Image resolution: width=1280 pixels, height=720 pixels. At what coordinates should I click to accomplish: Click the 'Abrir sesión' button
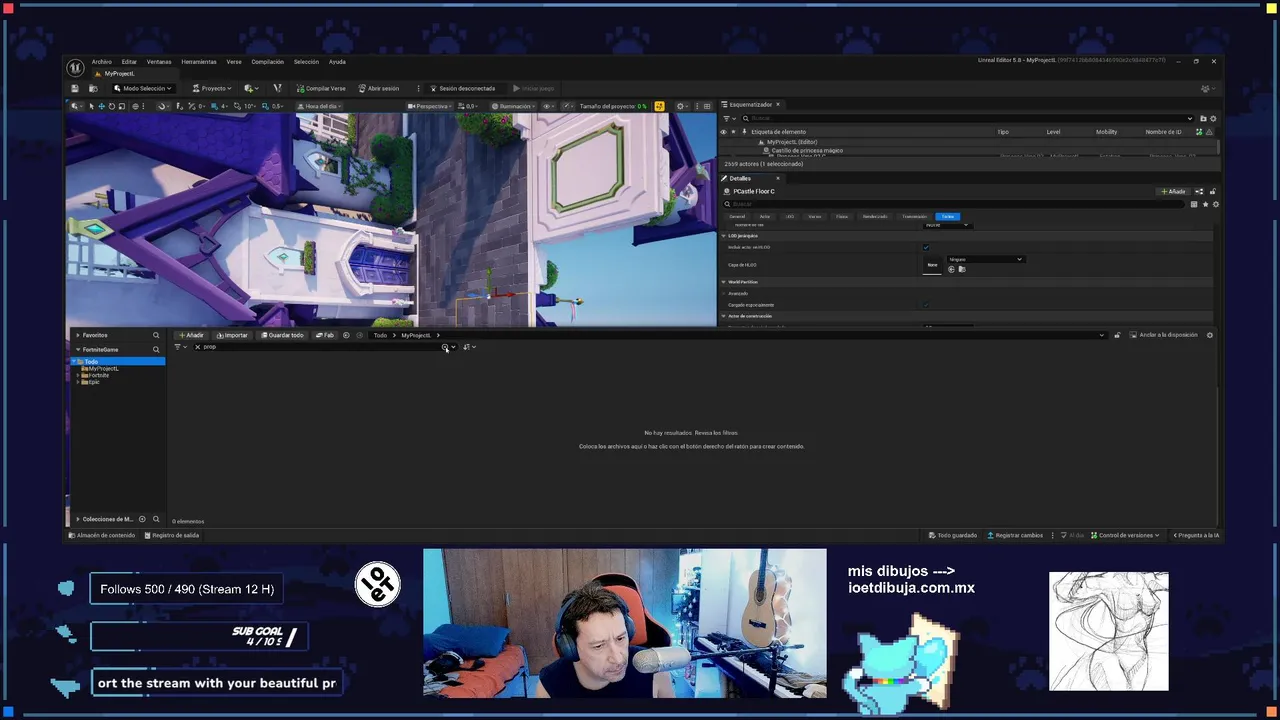point(378,88)
